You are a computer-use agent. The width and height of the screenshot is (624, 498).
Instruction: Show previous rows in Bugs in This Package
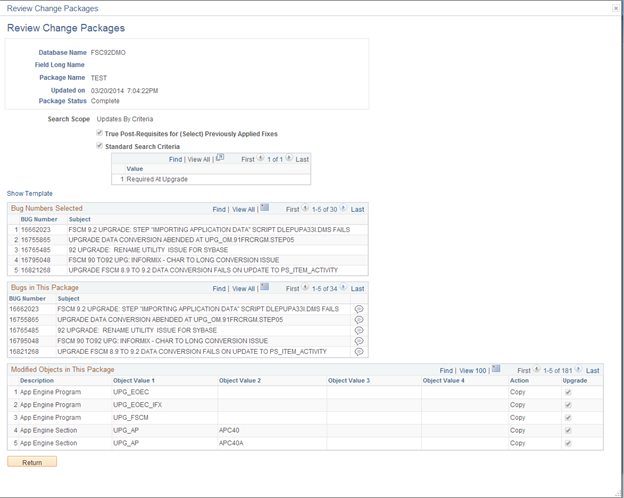click(x=305, y=287)
